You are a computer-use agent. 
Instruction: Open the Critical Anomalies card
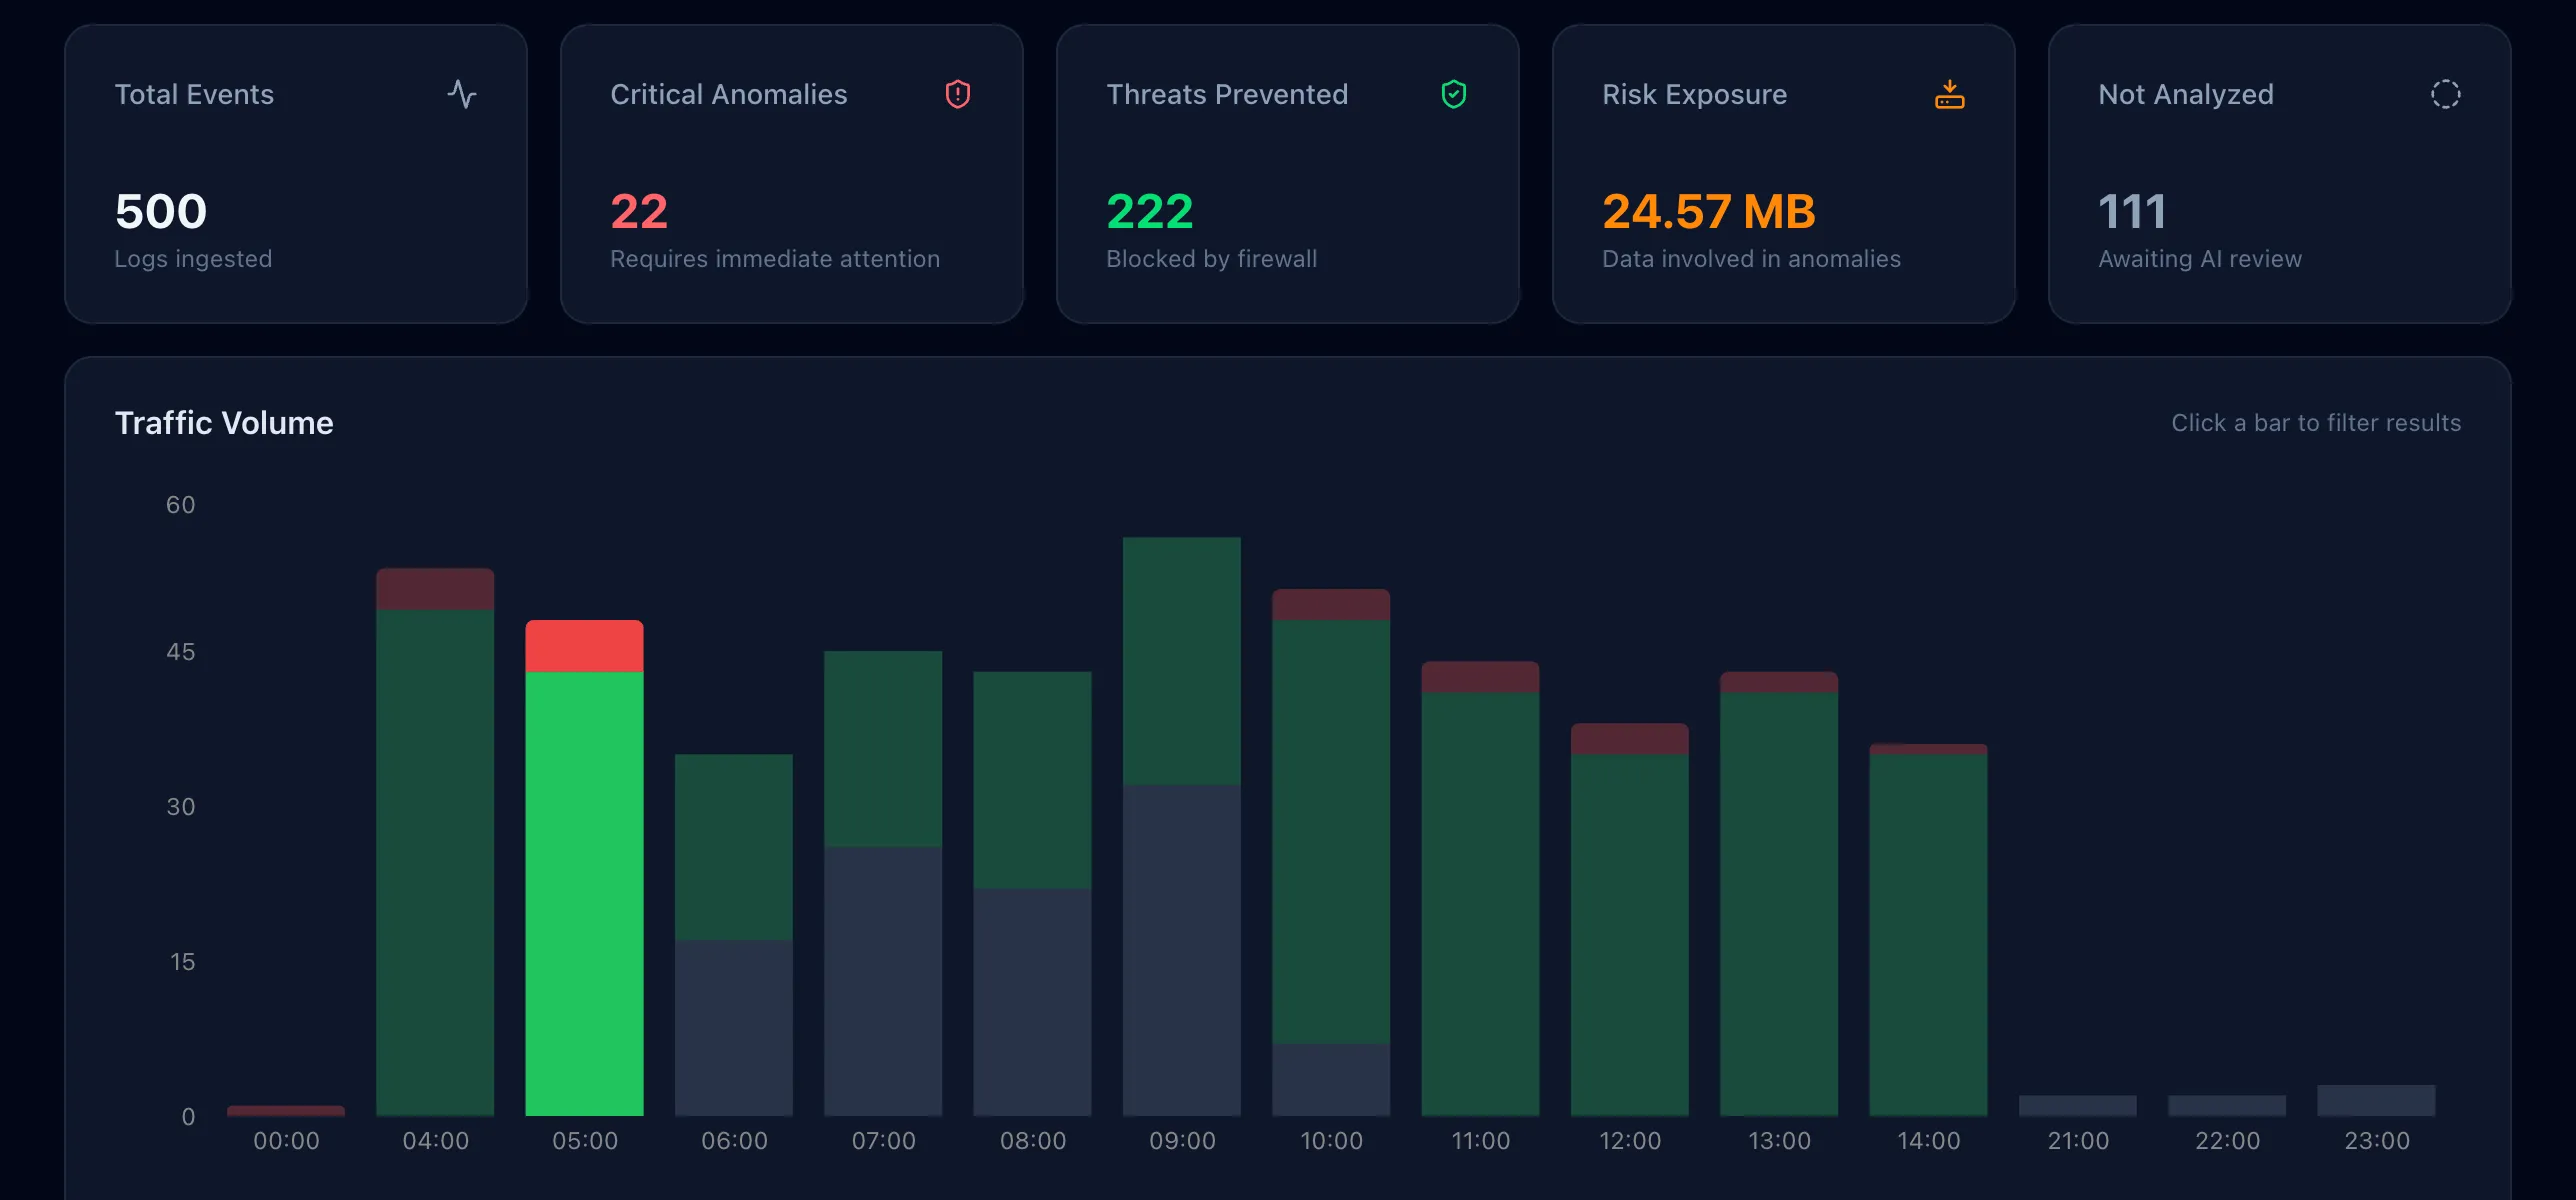coord(792,175)
